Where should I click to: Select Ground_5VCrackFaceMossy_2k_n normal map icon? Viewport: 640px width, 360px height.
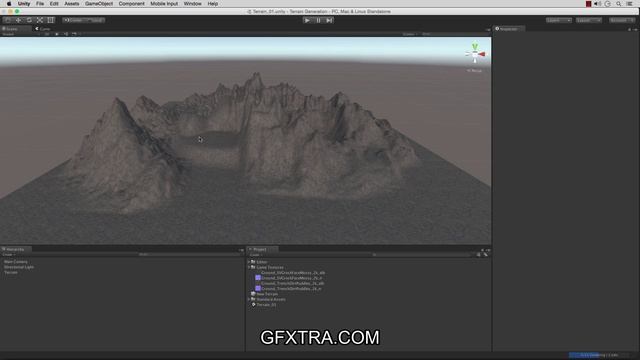click(x=258, y=278)
